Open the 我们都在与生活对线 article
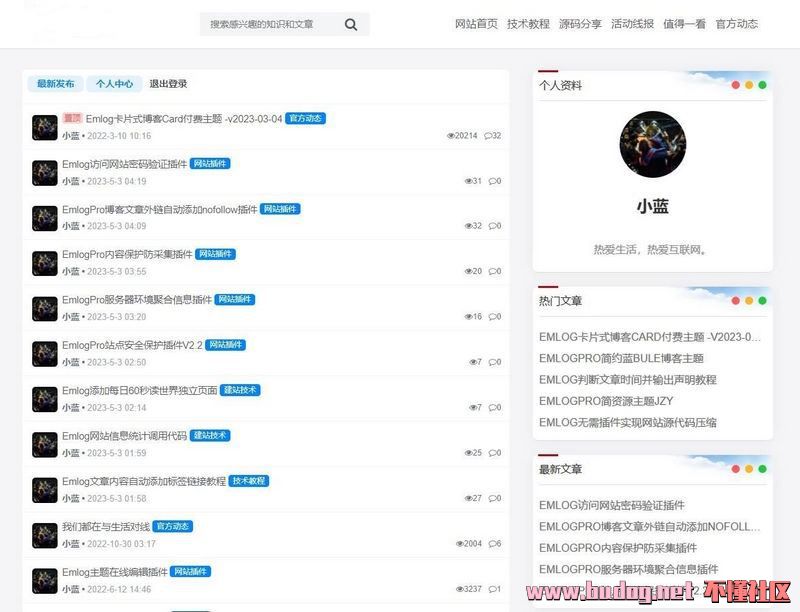The width and height of the screenshot is (800, 612). 106,527
